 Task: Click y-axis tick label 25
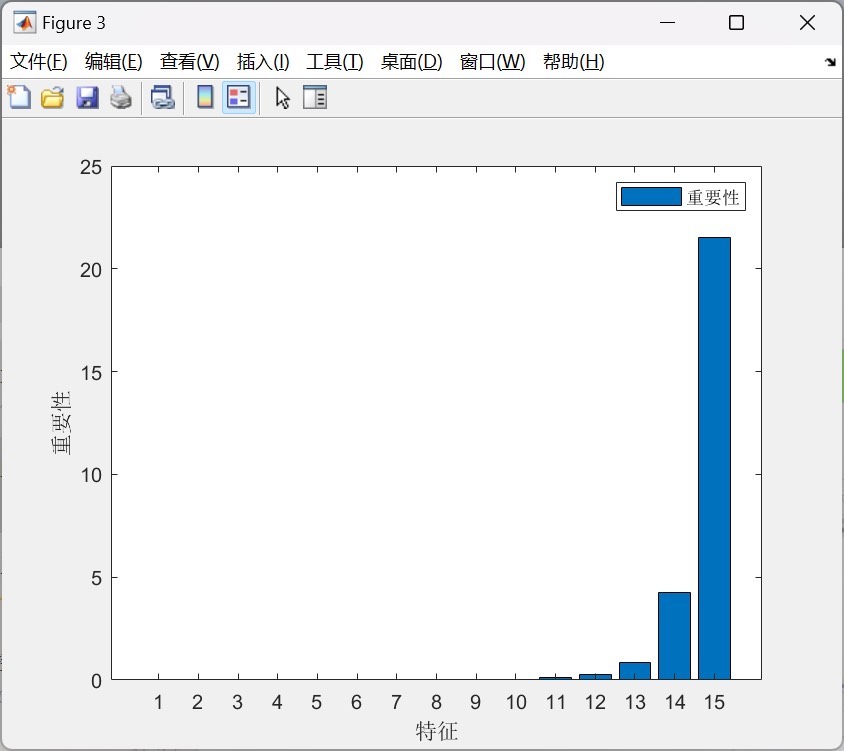pos(91,167)
